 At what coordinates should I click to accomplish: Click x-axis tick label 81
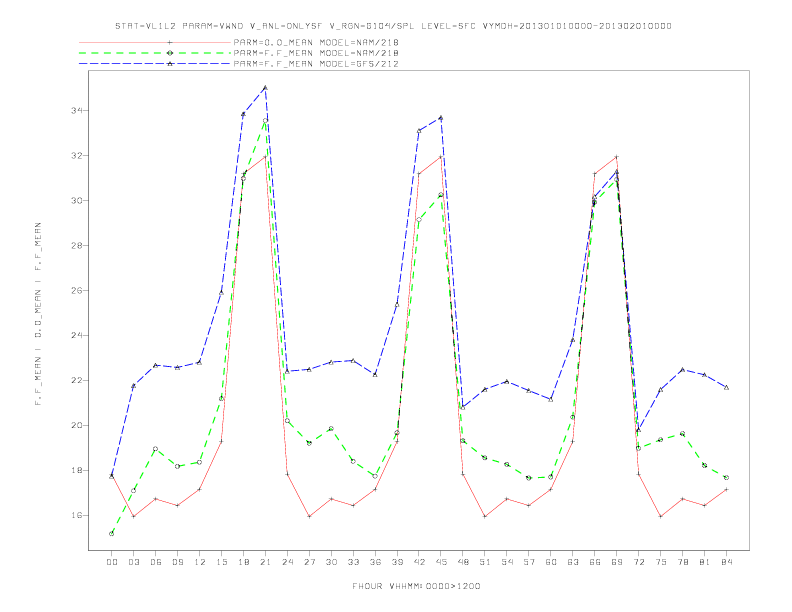[x=705, y=562]
